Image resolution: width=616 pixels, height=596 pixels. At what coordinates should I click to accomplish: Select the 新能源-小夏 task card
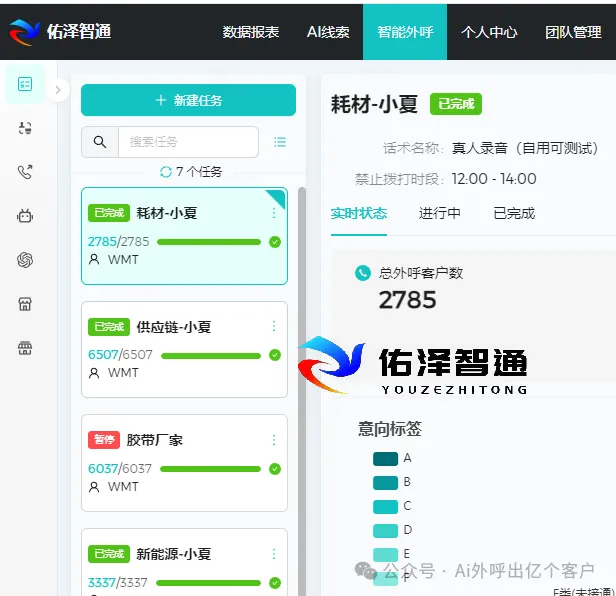pyautogui.click(x=184, y=563)
